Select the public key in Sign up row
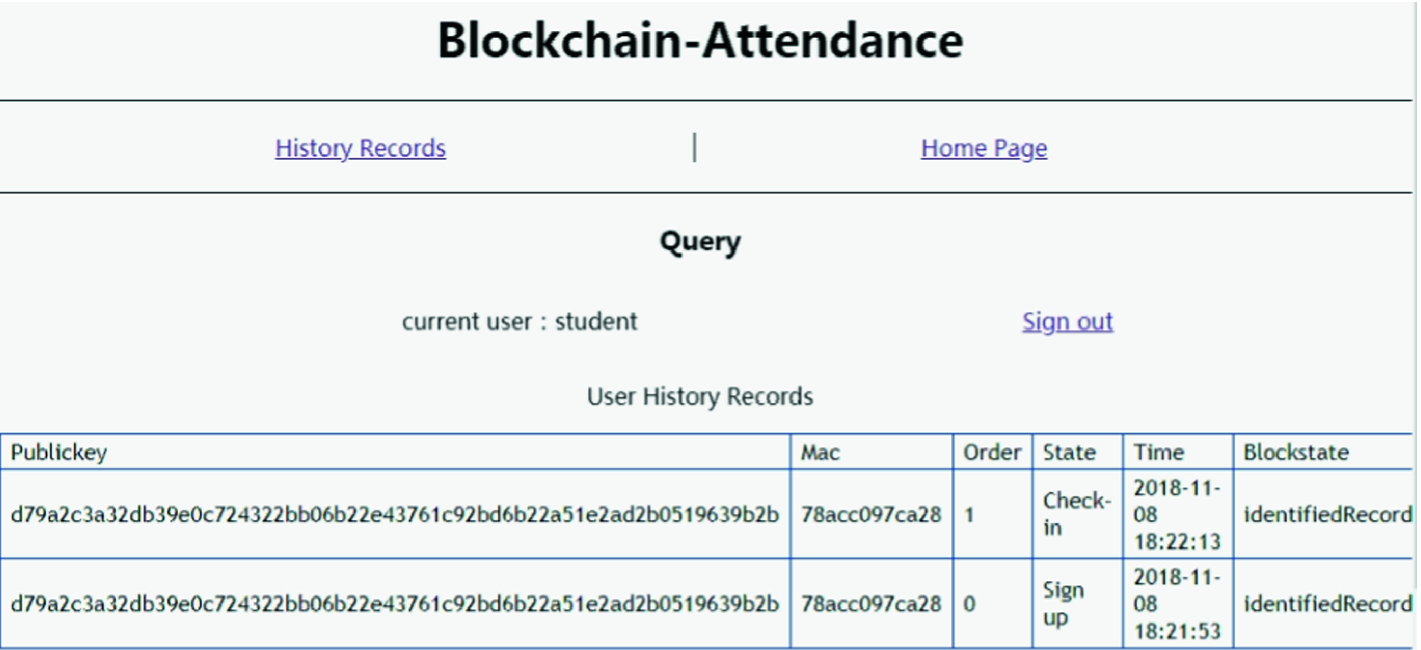 [395, 604]
